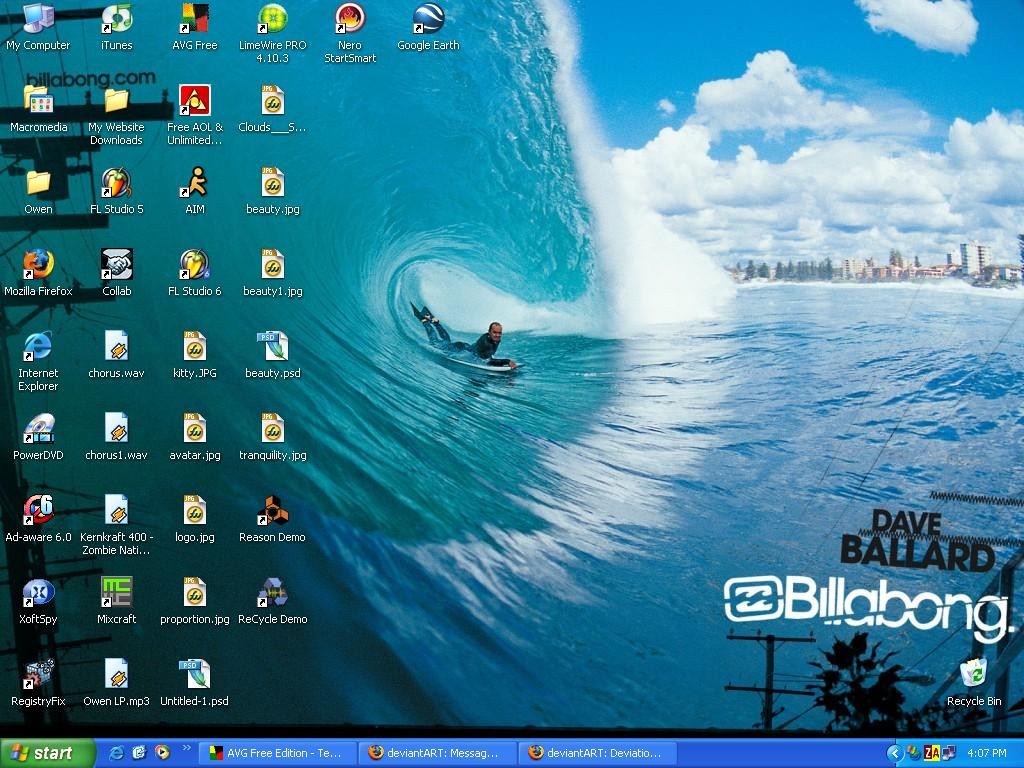Click the middle Quick Launch icon
1024x768 pixels.
(139, 753)
